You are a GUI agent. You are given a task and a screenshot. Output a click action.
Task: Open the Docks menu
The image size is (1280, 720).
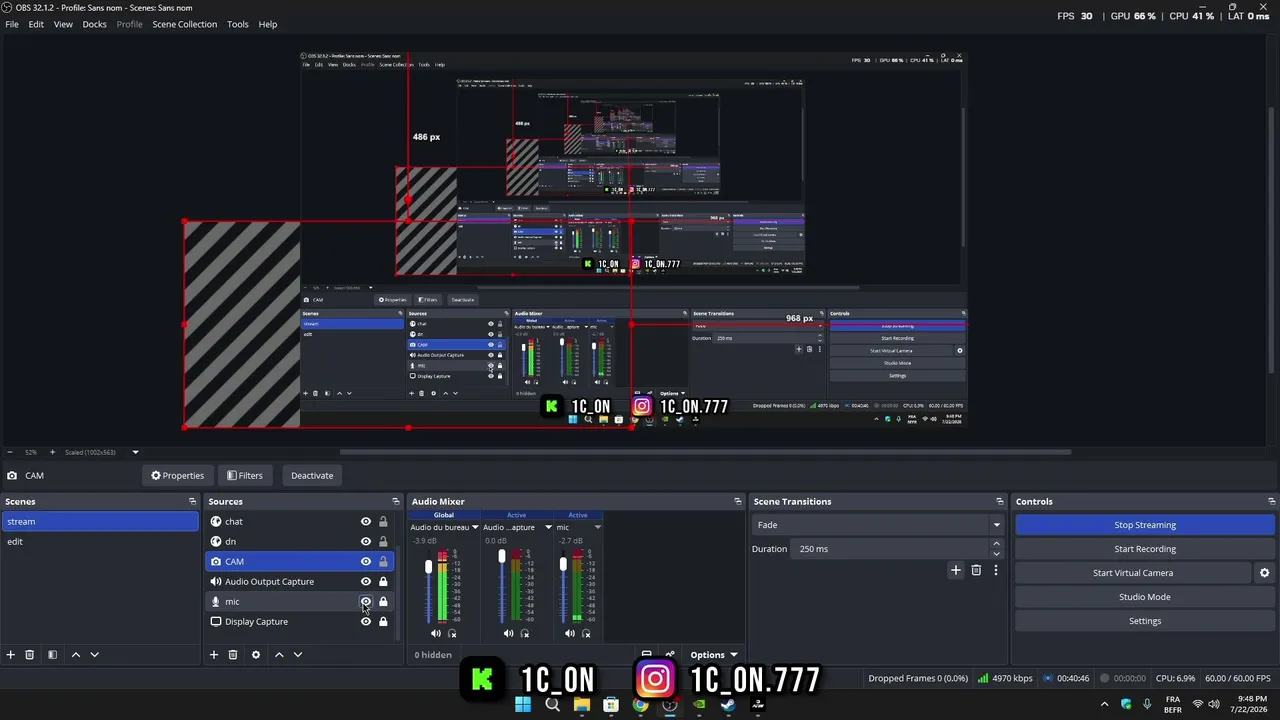[95, 24]
